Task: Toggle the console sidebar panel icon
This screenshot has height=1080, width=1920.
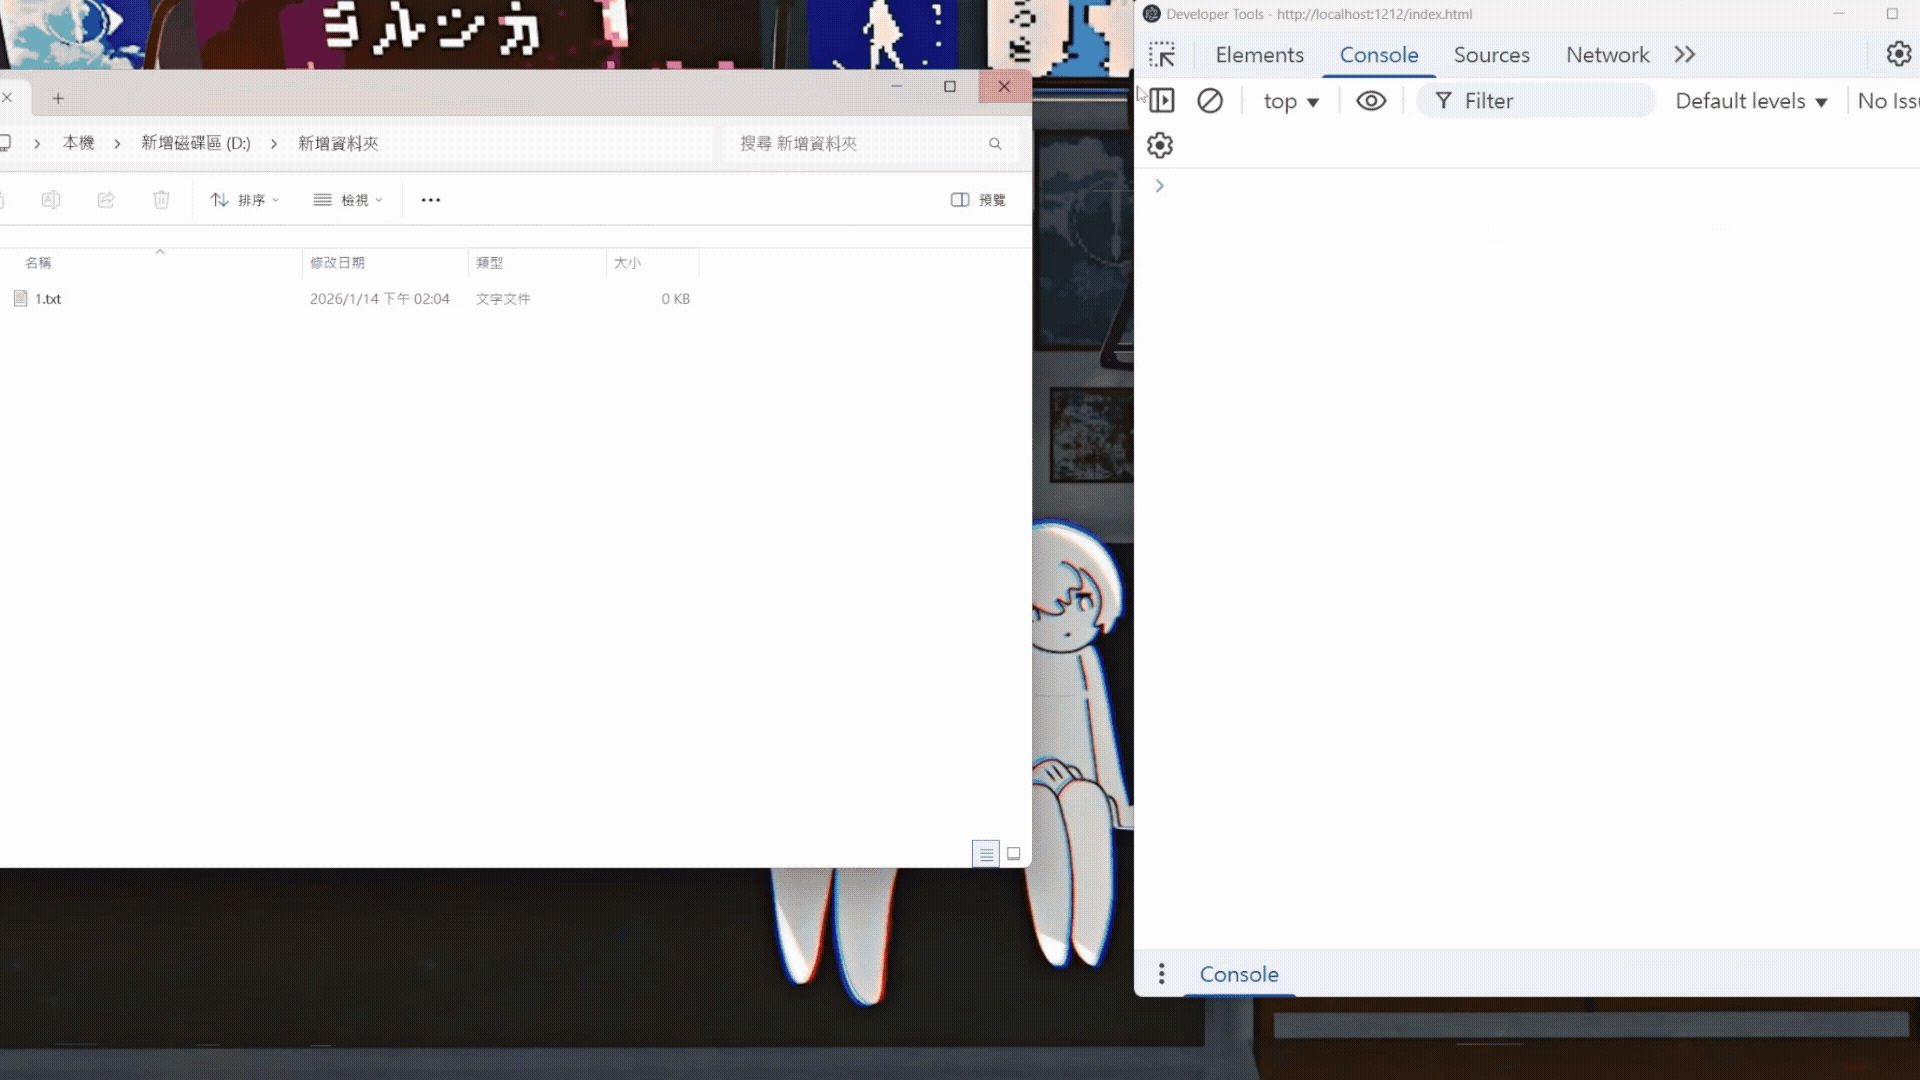Action: (1161, 101)
